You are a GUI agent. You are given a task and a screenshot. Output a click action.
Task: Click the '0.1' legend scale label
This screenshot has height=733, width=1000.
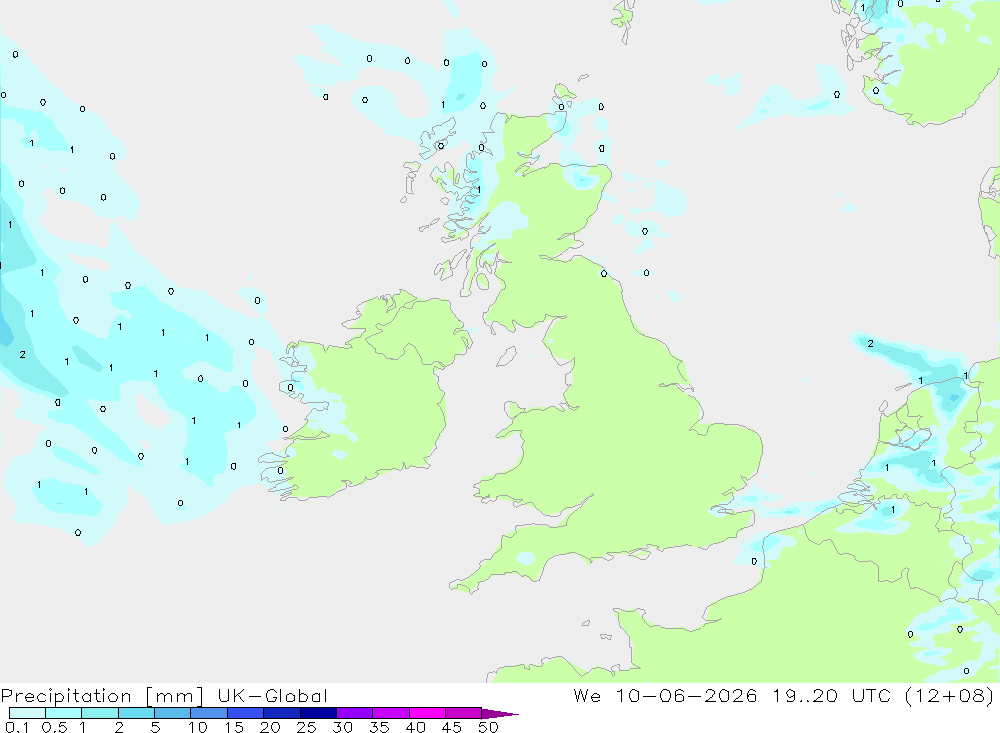point(16,727)
